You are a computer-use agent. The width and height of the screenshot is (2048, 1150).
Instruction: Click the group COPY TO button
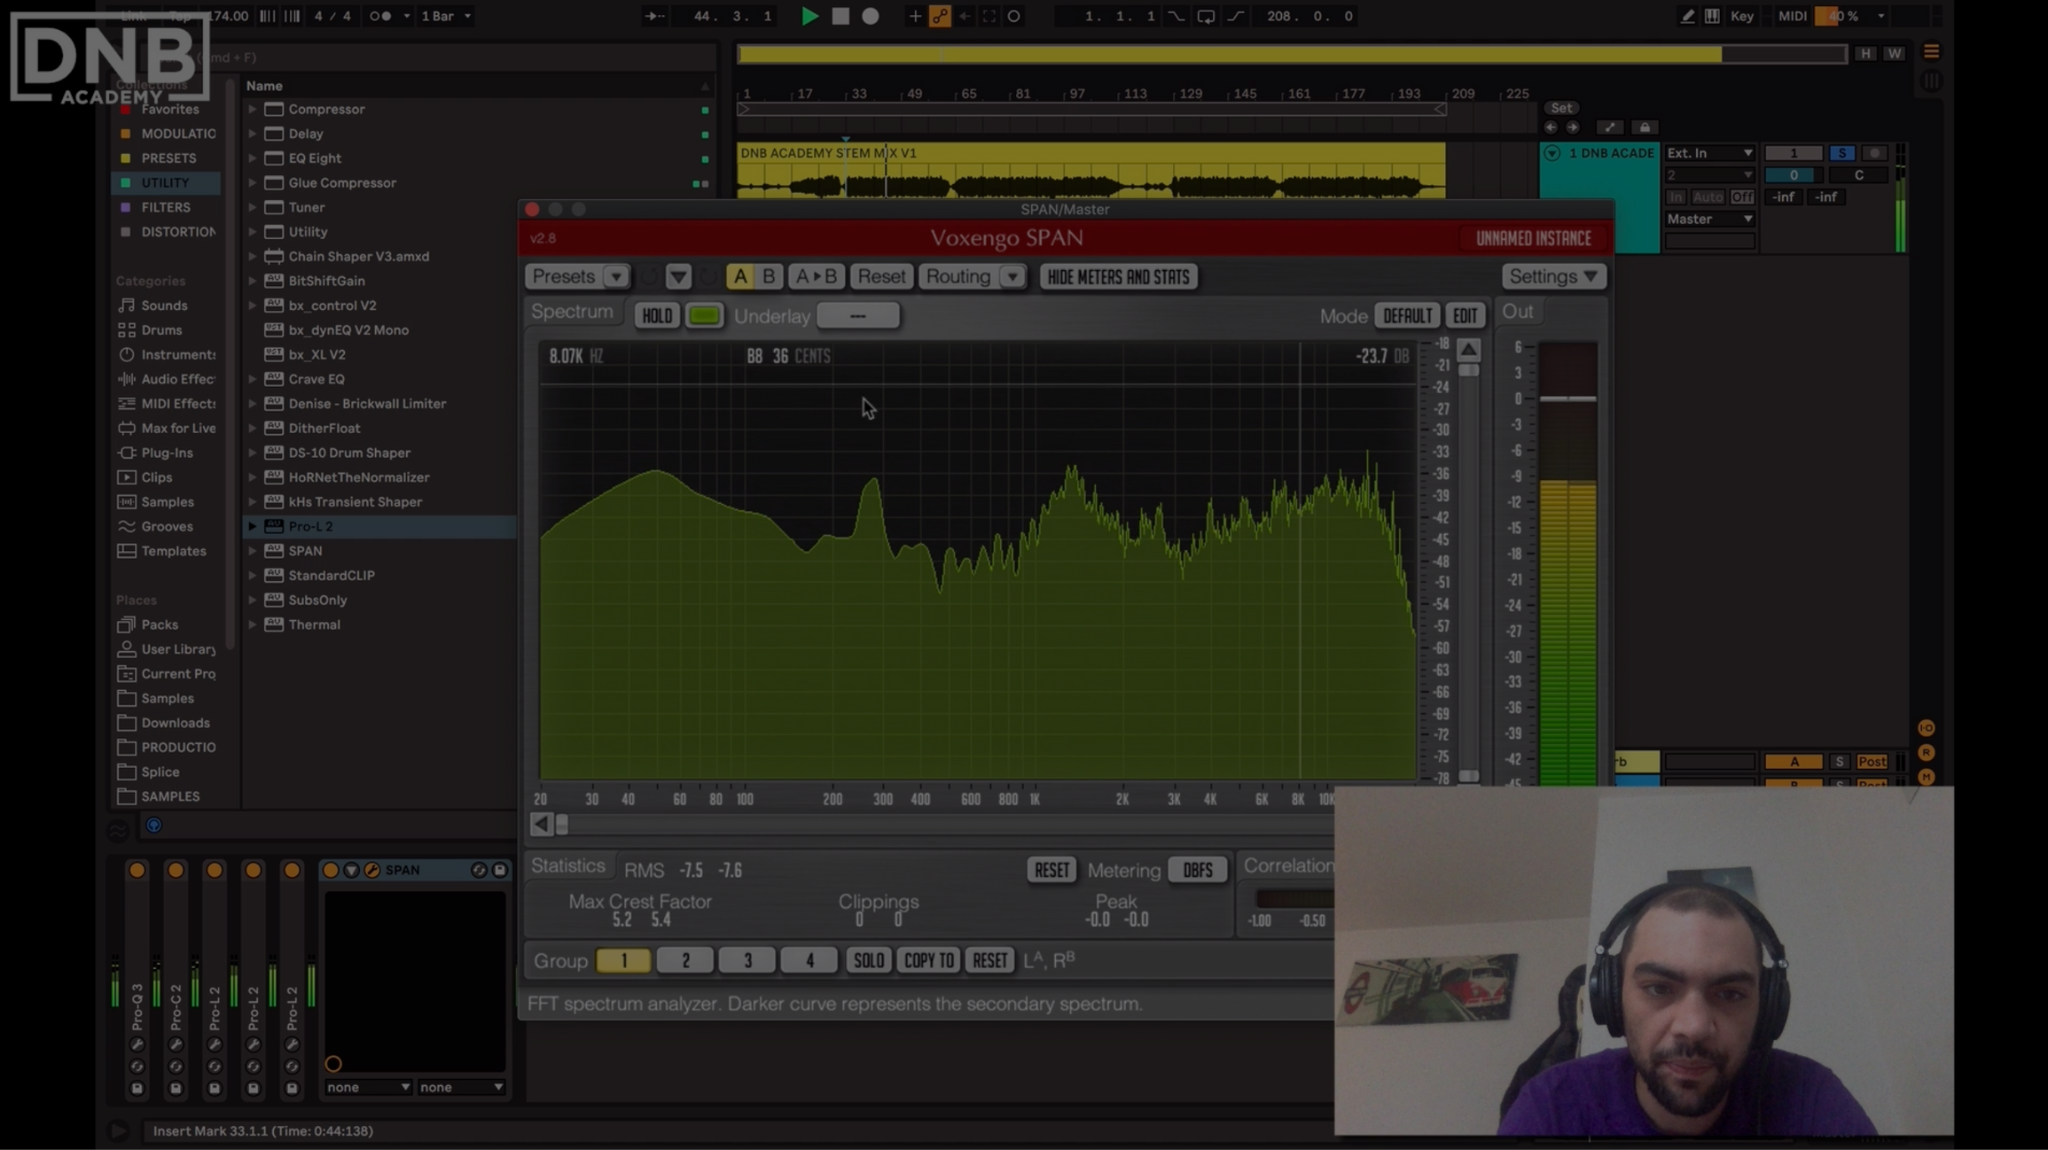[929, 961]
